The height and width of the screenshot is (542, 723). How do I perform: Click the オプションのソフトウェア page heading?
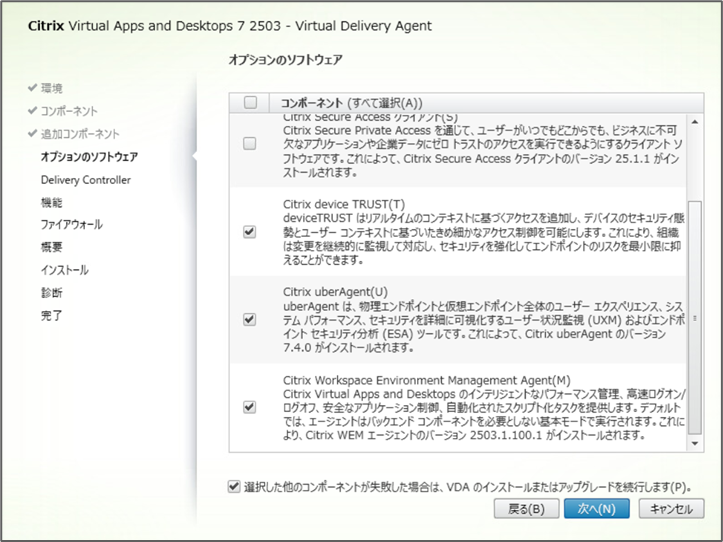pyautogui.click(x=285, y=60)
